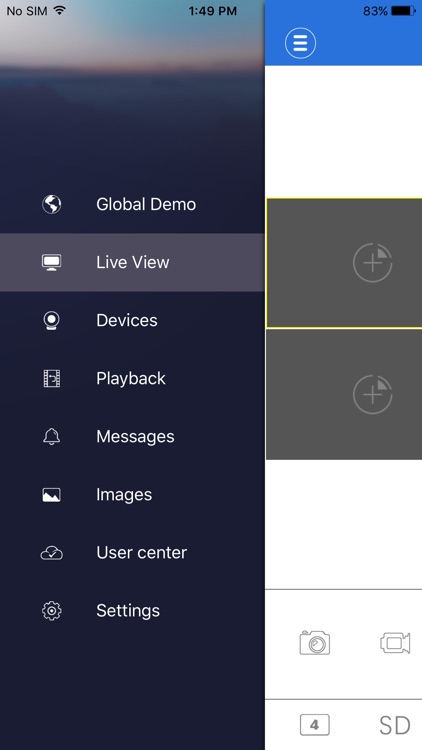
Task: Open Images from side menu
Action: coord(132,495)
